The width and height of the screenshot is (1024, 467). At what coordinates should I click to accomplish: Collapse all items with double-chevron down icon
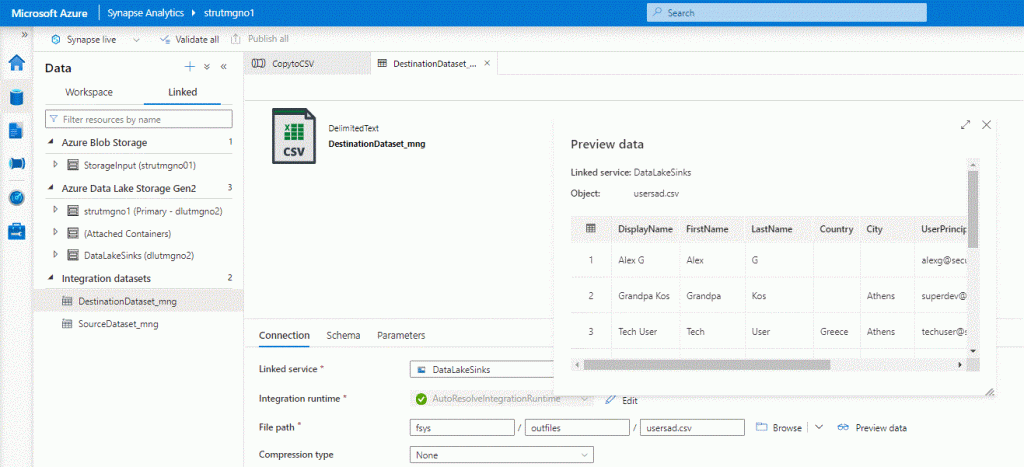click(207, 67)
